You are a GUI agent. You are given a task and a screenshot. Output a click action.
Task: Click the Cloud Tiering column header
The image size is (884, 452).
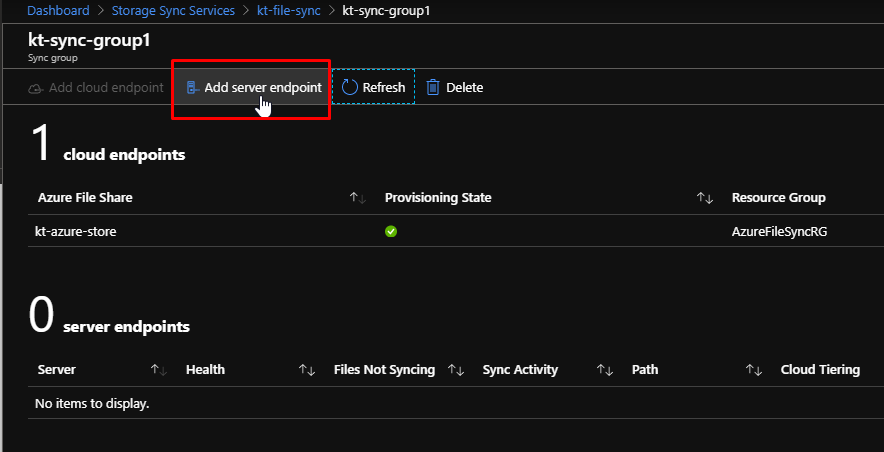[820, 370]
